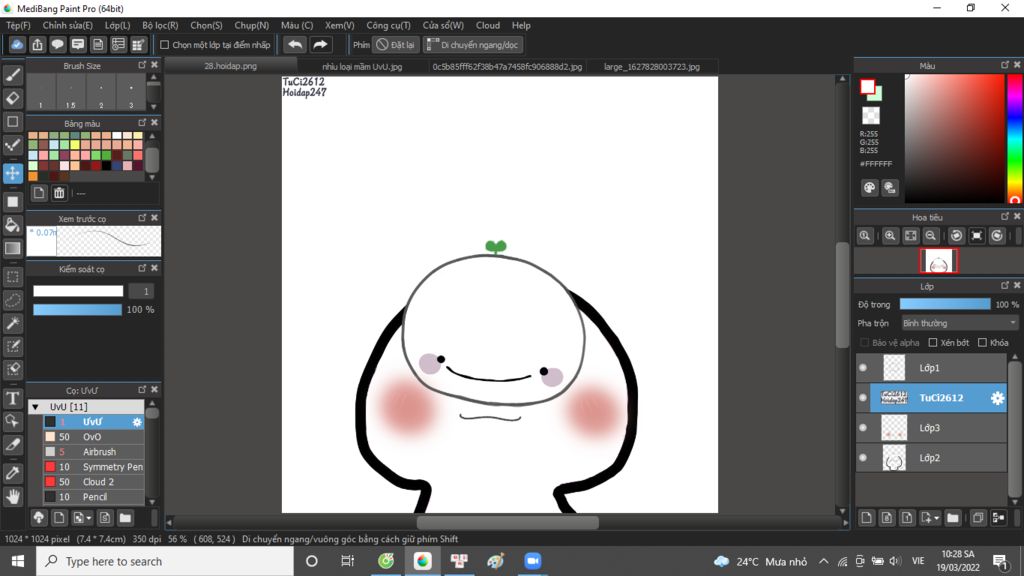The image size is (1024, 576).
Task: Toggle the 'Xén bớt' clipping checkbox
Action: pos(933,342)
